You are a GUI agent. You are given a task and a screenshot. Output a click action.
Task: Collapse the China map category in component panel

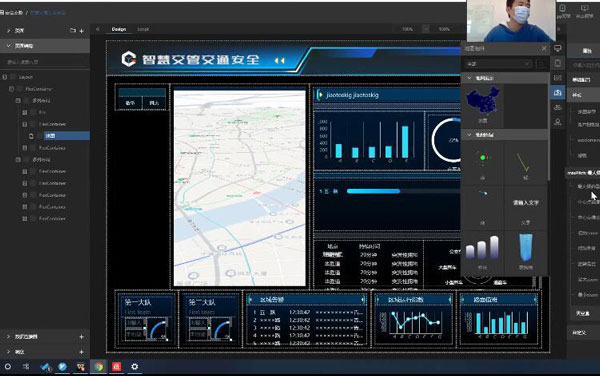coord(469,78)
